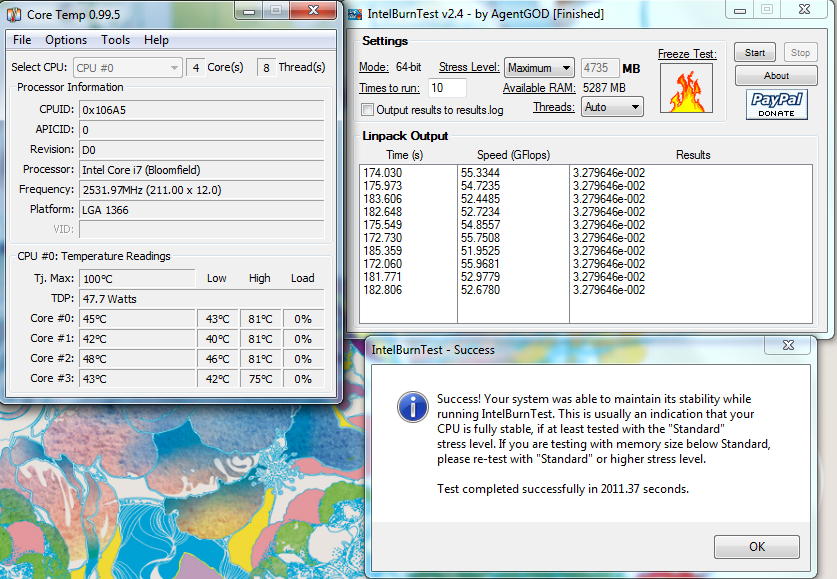837x579 pixels.
Task: Click Core #0 load value 0%
Action: point(303,319)
